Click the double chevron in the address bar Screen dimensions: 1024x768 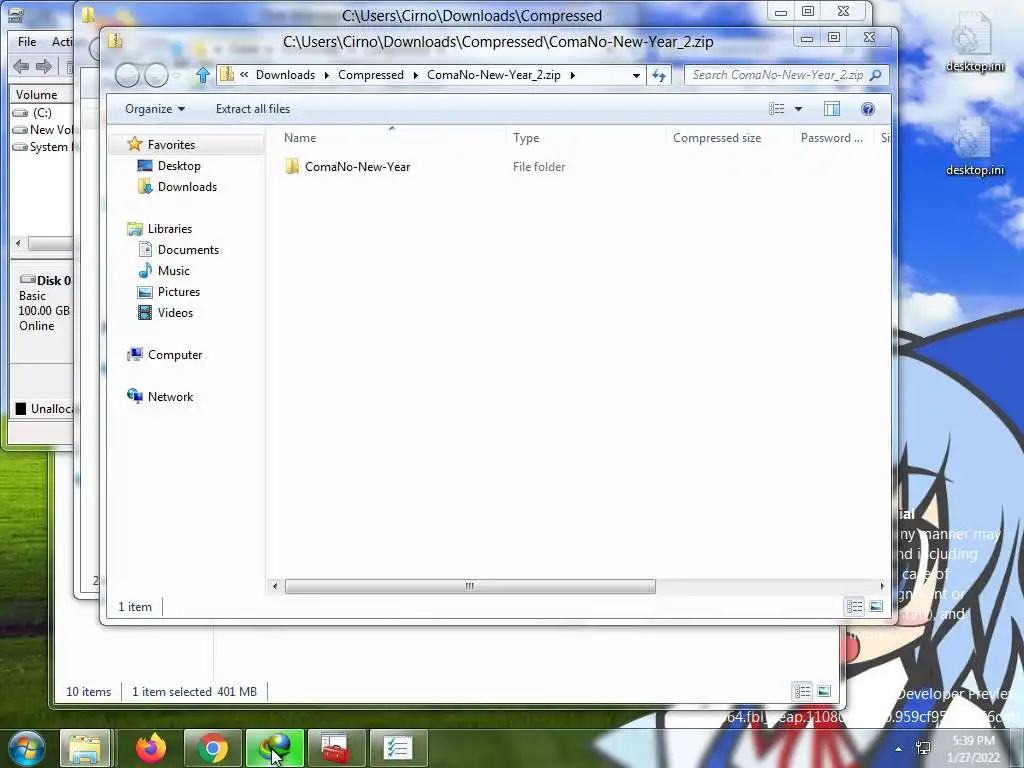244,75
